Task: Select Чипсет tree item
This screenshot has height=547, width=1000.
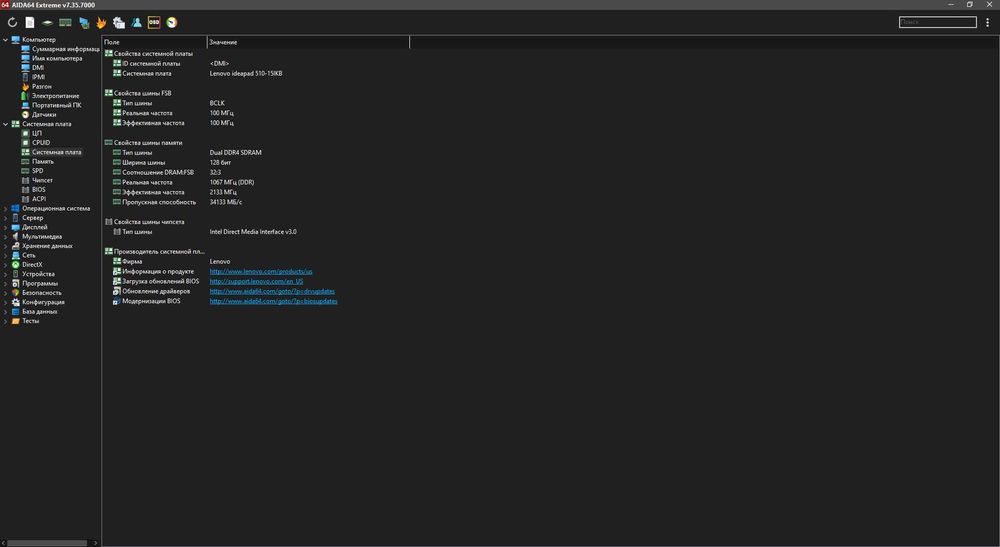Action: tap(42, 180)
